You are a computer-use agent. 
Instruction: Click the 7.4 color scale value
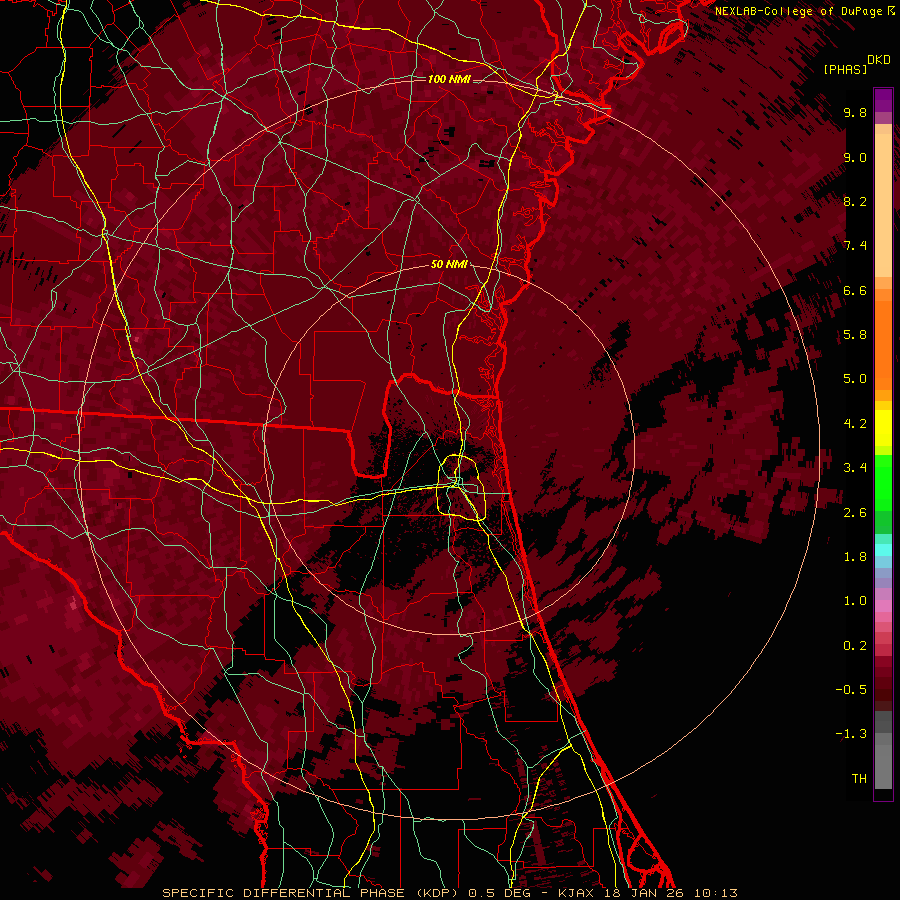pyautogui.click(x=855, y=246)
